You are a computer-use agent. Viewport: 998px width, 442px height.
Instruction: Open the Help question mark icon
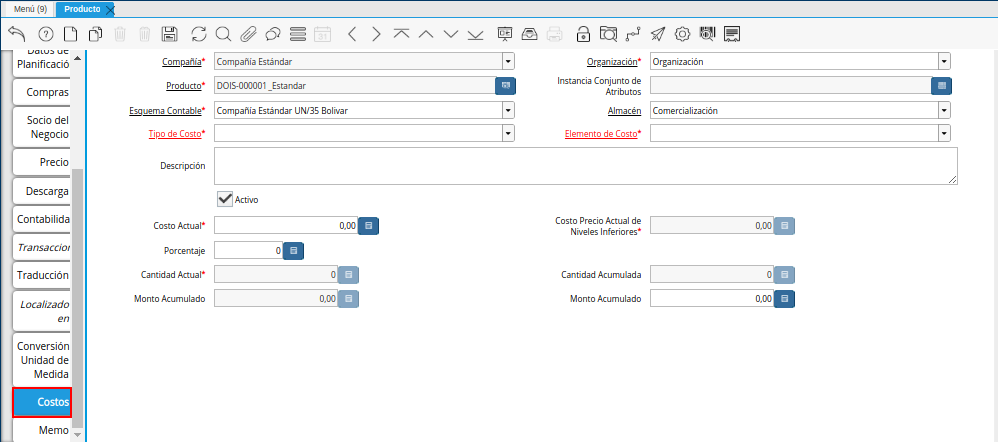[x=45, y=34]
